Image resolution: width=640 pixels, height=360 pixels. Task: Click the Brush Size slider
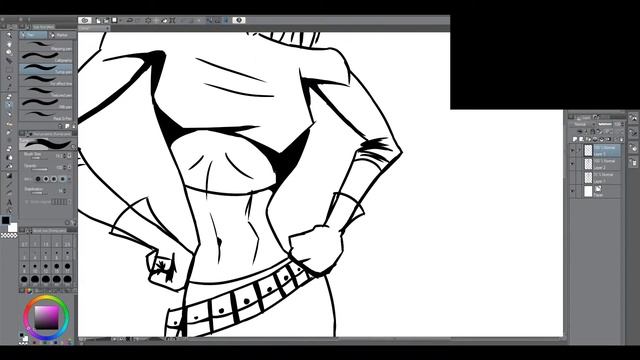tap(39, 158)
